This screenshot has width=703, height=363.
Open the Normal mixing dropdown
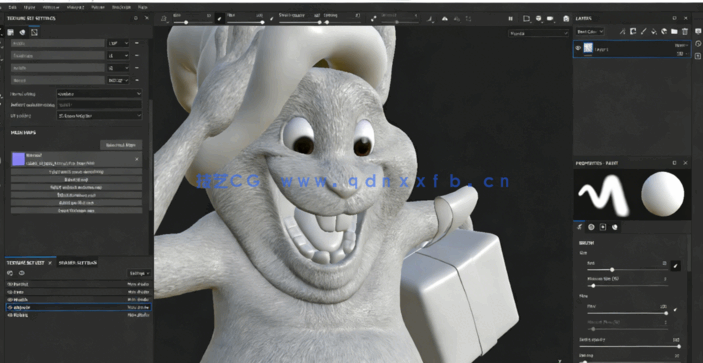click(x=99, y=94)
